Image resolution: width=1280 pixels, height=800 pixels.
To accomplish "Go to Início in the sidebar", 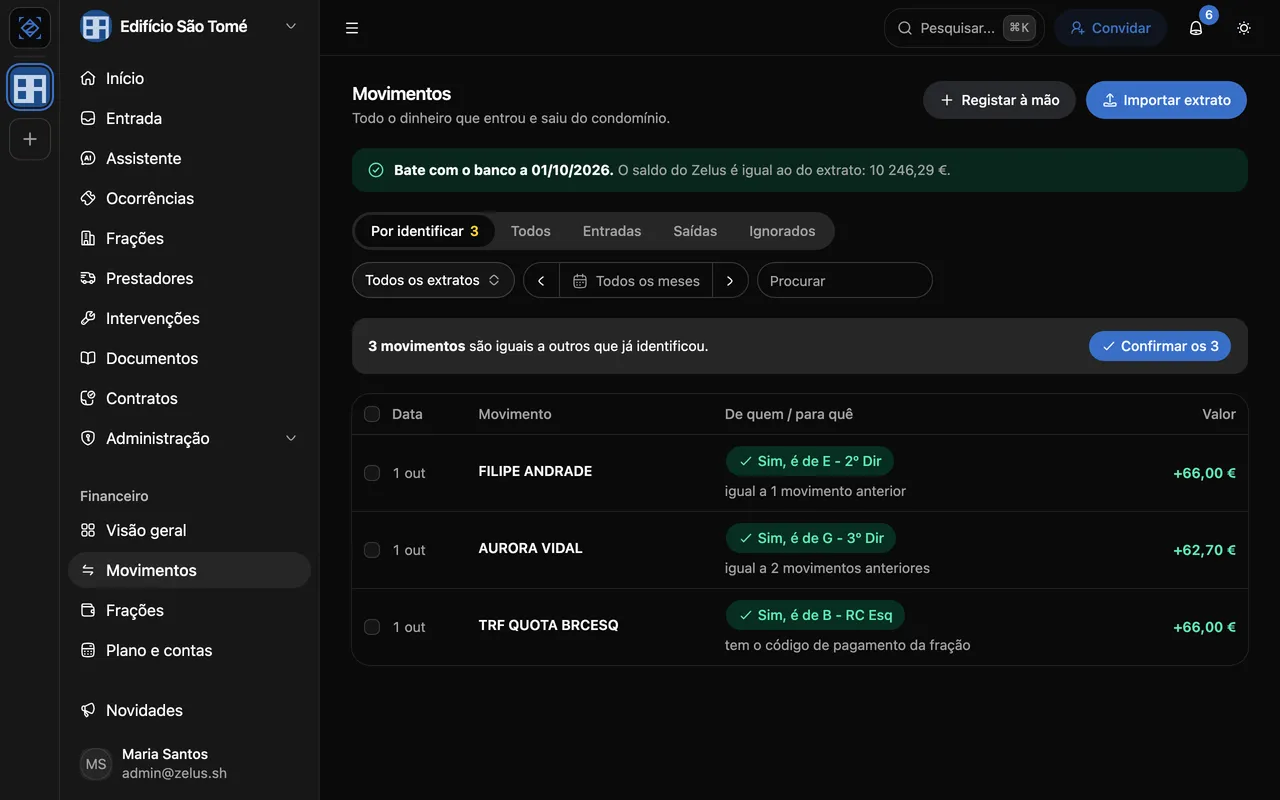I will [x=189, y=78].
